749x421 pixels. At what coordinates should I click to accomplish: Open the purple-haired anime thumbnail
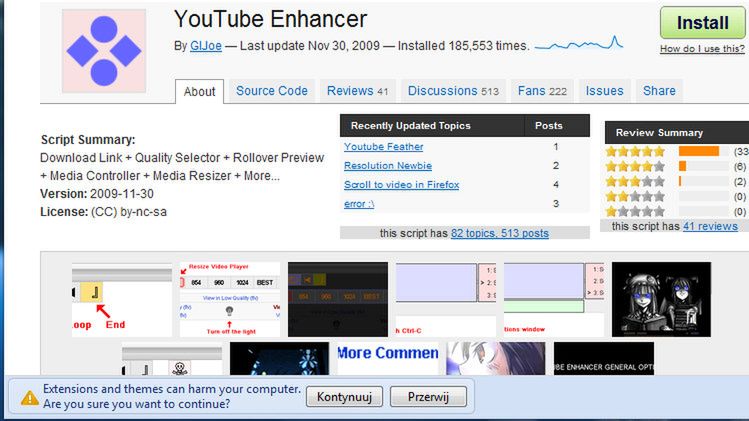[496, 358]
